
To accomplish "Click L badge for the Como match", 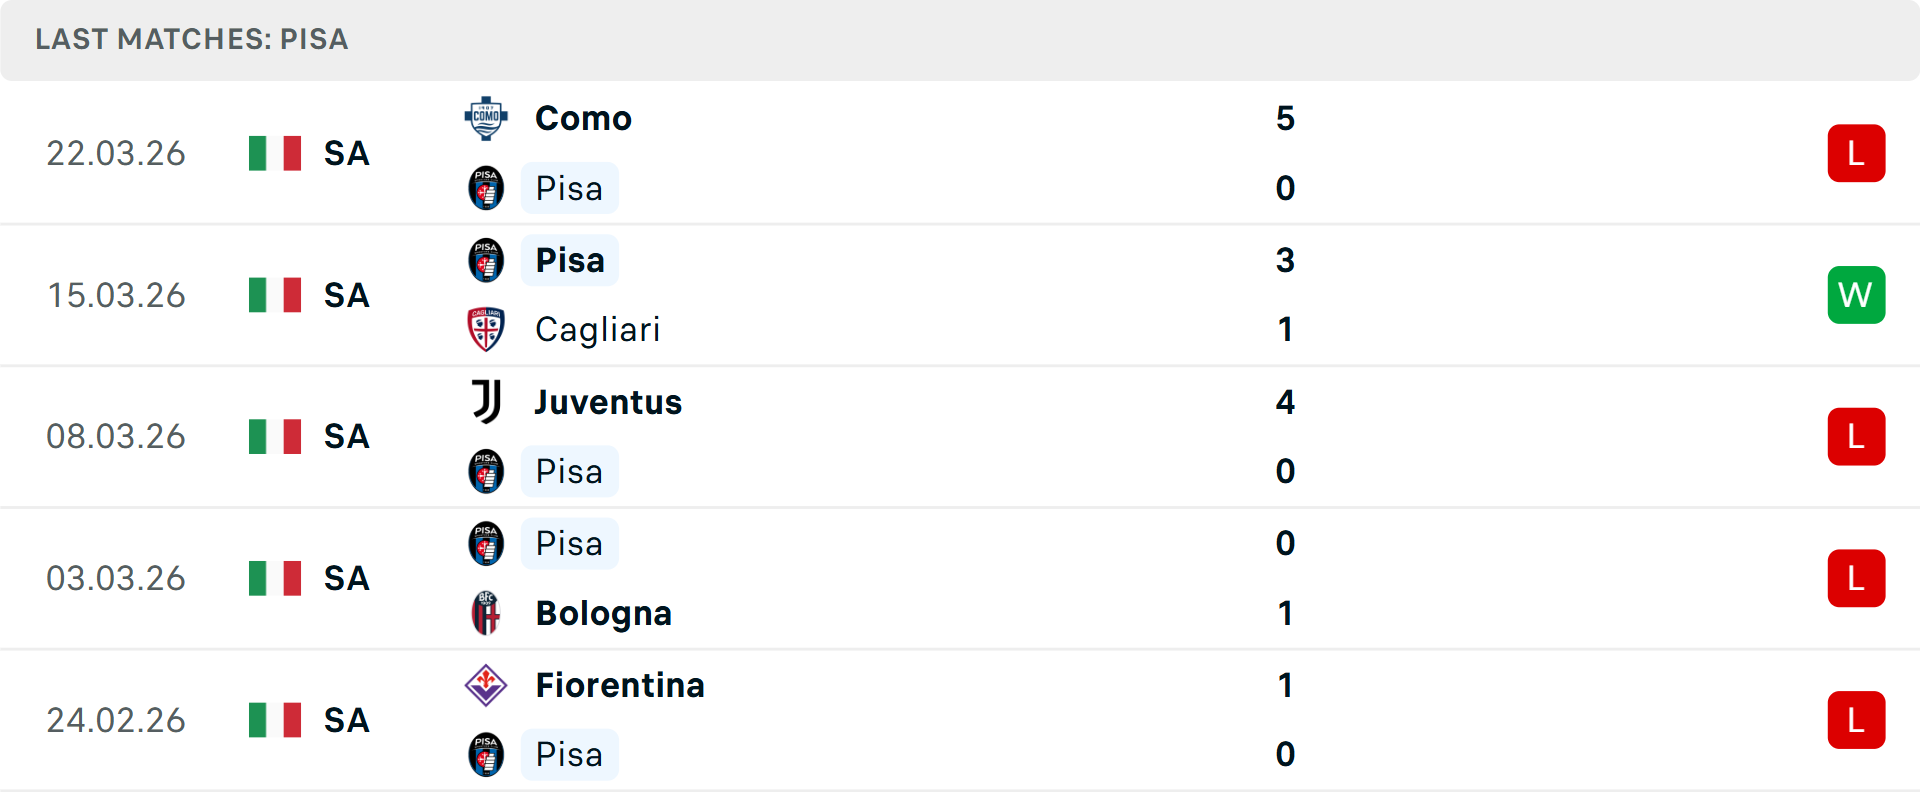I will (1856, 153).
